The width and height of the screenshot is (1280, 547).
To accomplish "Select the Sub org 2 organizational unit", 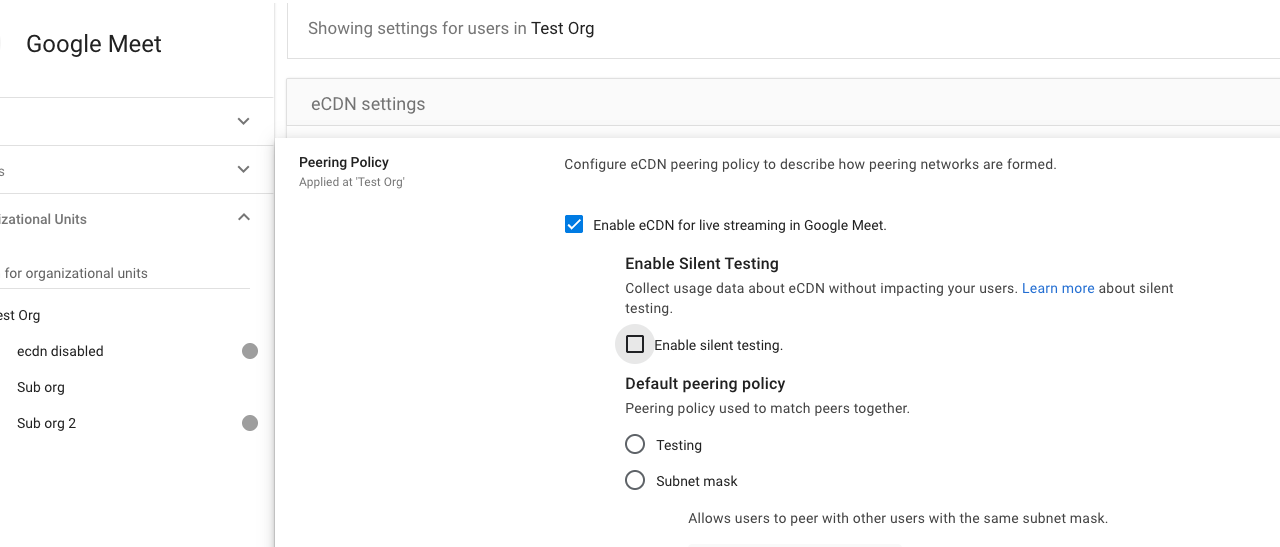I will (x=46, y=423).
